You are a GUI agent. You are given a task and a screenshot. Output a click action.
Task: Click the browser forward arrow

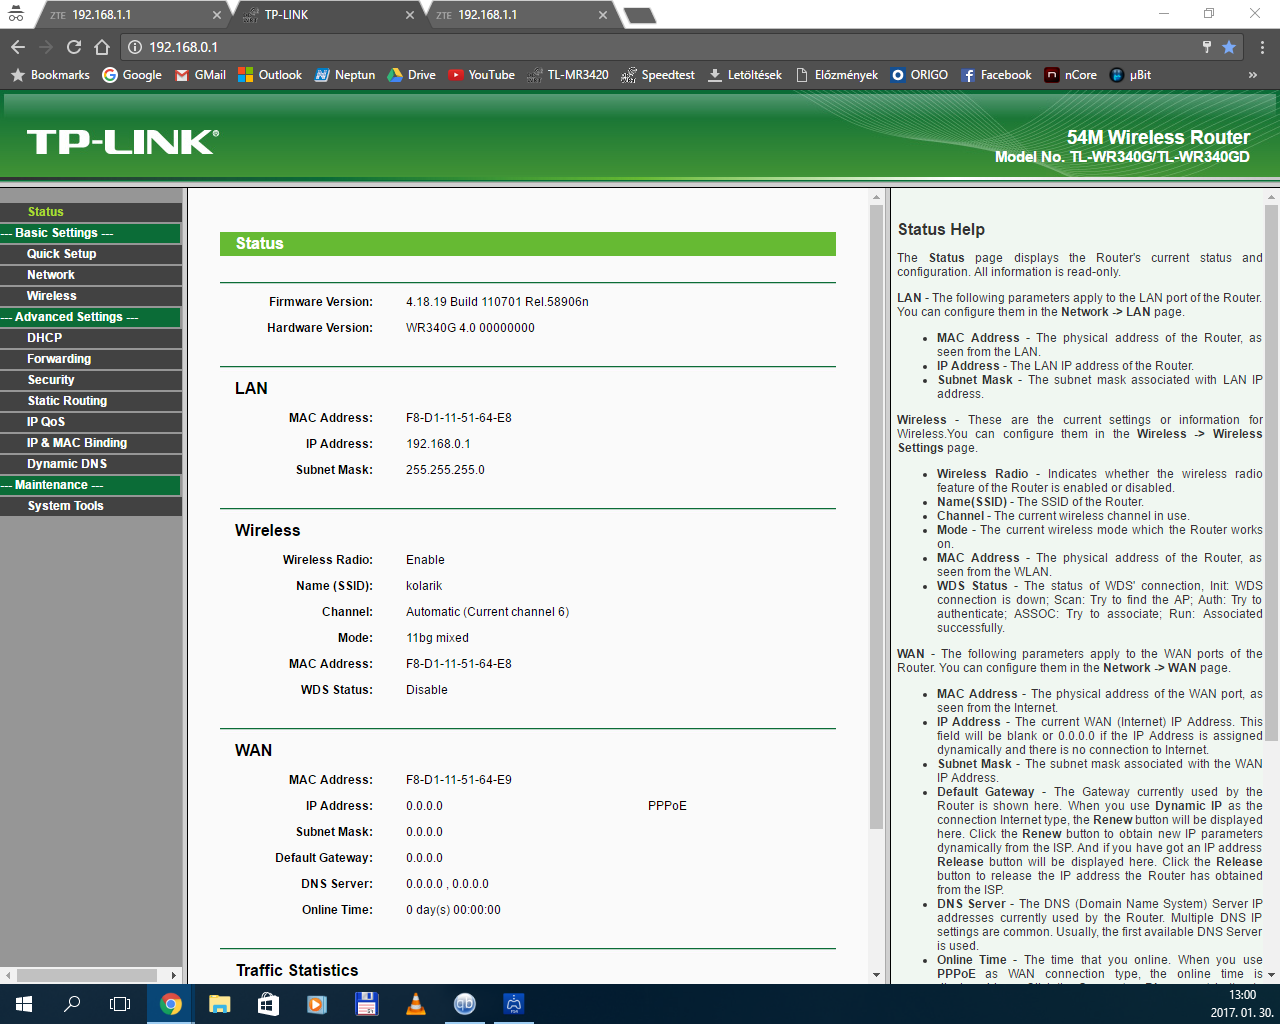pyautogui.click(x=46, y=47)
